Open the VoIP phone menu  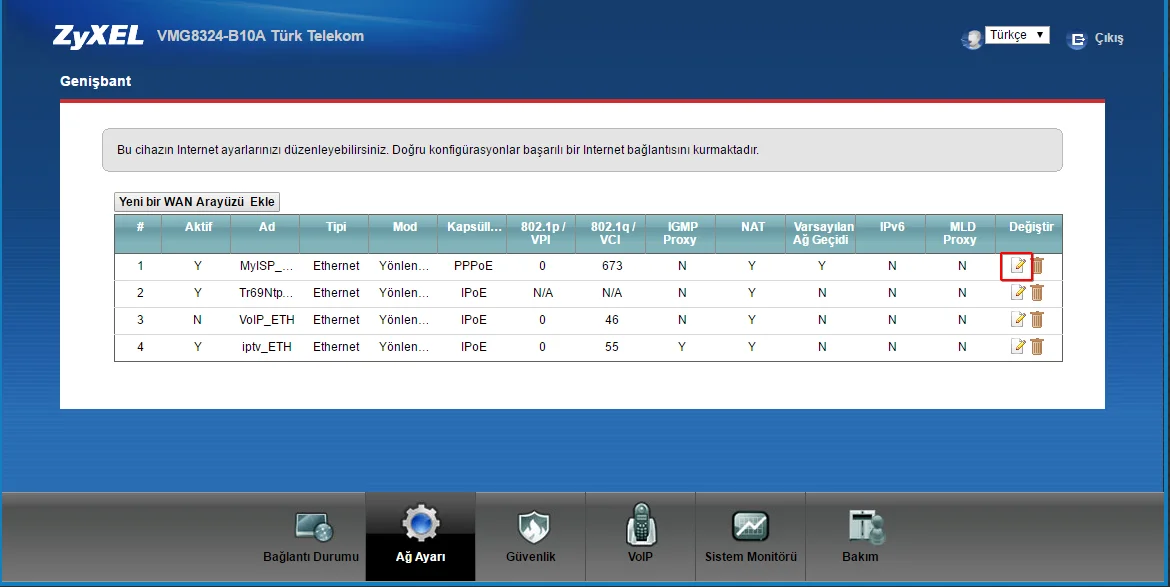pos(640,537)
